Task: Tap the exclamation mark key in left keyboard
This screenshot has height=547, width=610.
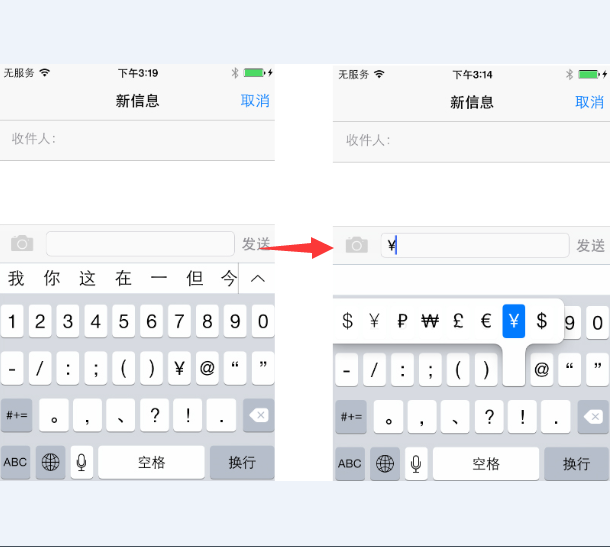Action: point(188,415)
